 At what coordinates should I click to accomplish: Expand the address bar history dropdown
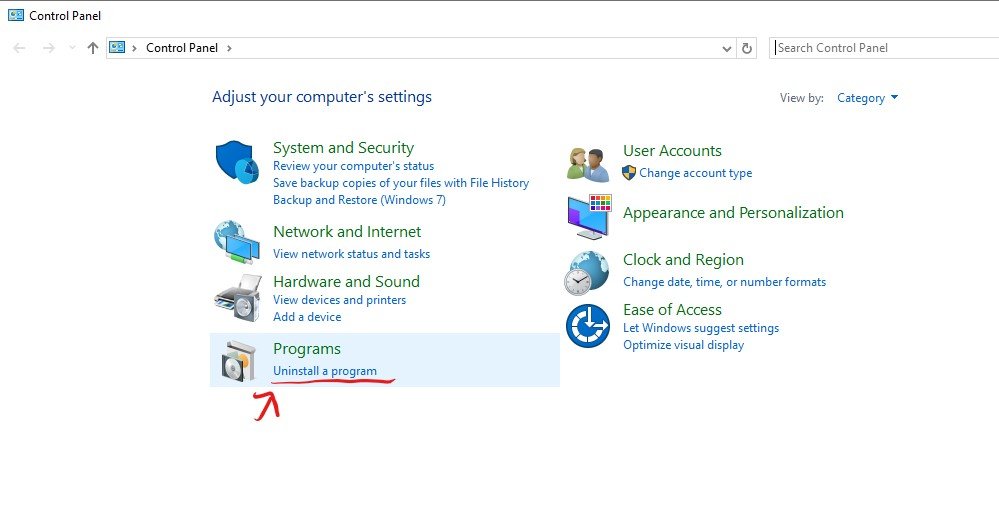[x=727, y=48]
